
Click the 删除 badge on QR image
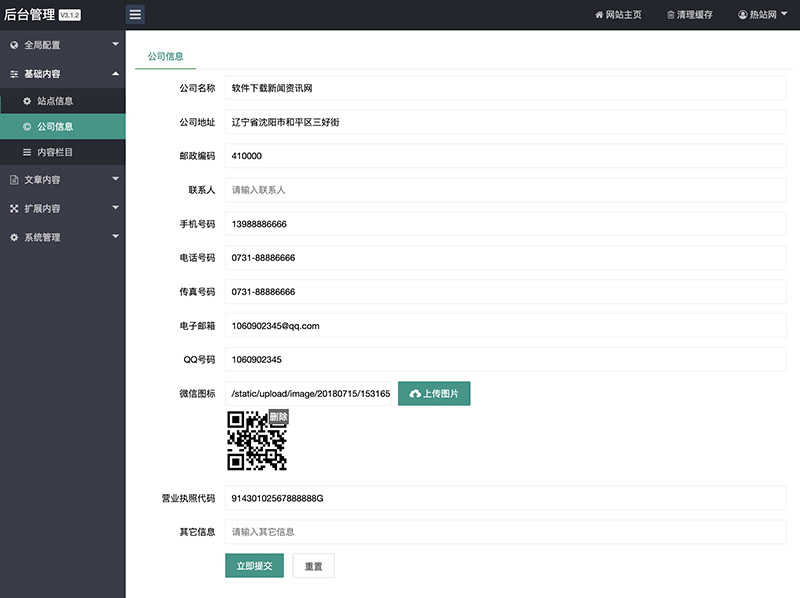coord(279,417)
